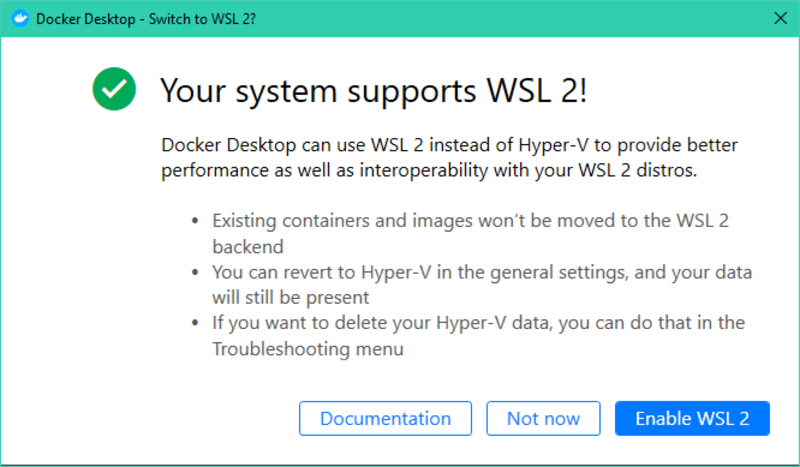Click the title bar text 'Docker Desktop - Switch to WSL 2?'
This screenshot has height=467, width=800.
pos(148,19)
